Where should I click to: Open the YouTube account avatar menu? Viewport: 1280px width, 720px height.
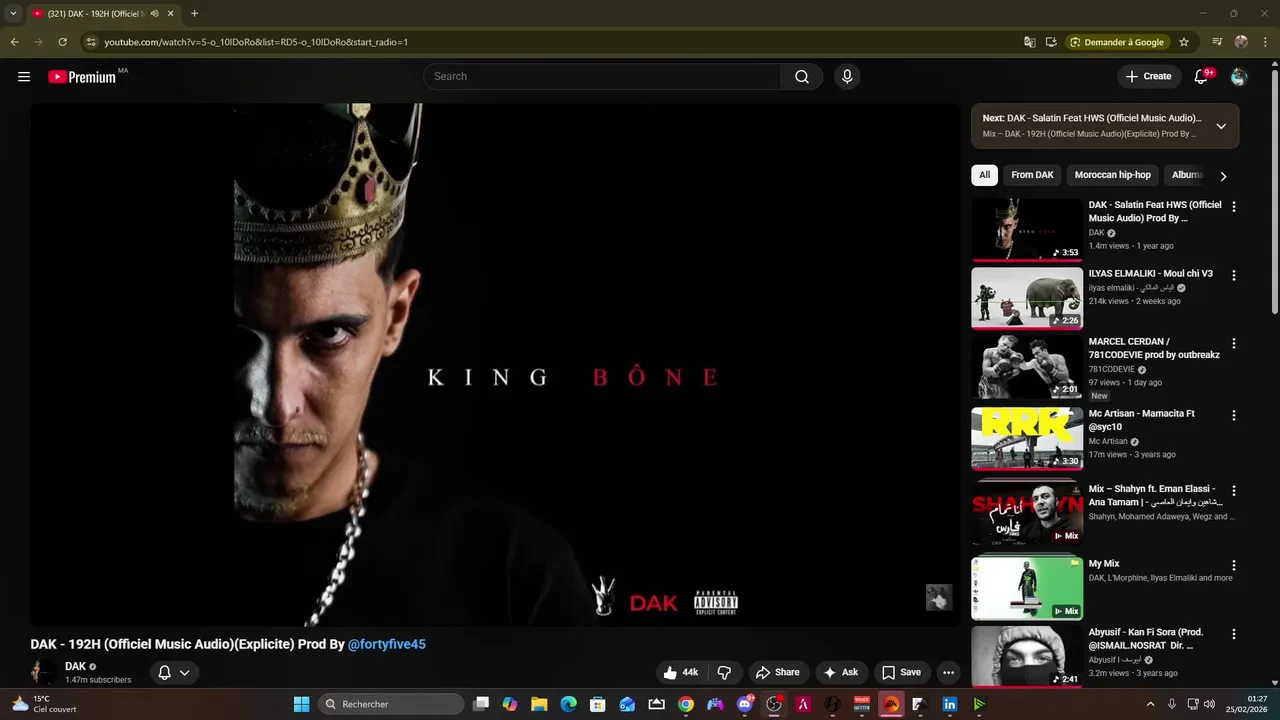point(1239,77)
